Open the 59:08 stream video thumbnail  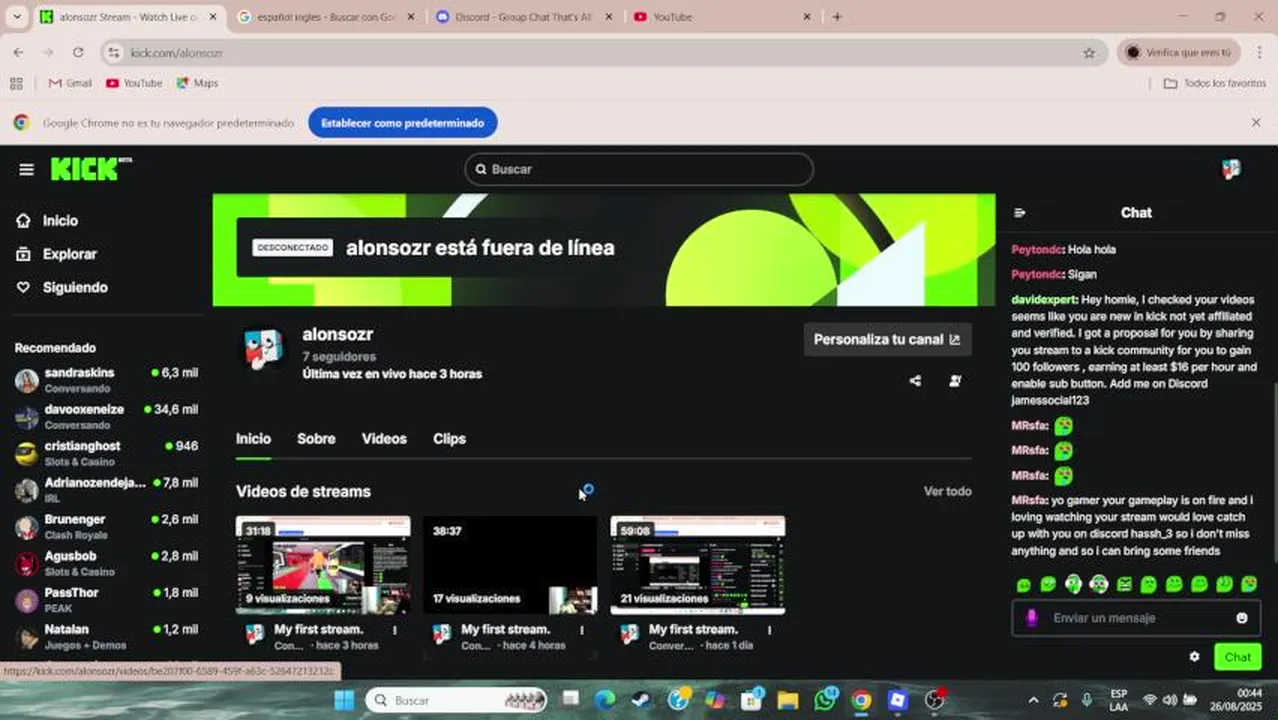point(697,565)
